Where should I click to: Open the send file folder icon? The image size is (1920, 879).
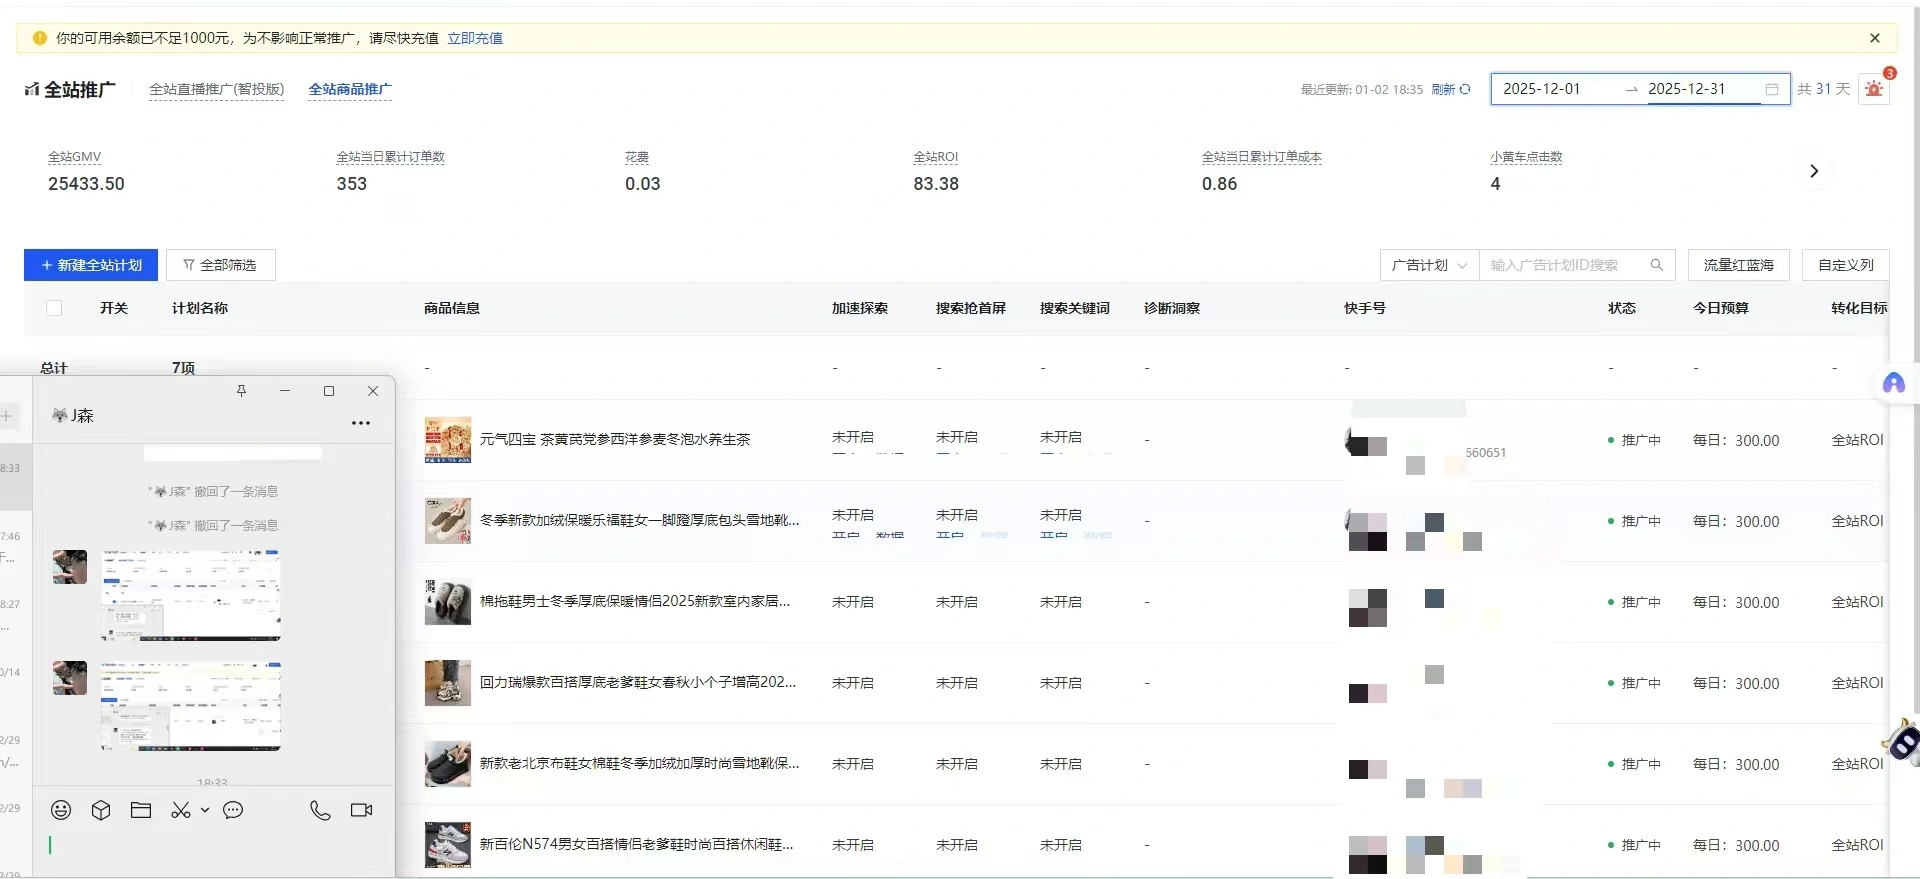tap(141, 810)
